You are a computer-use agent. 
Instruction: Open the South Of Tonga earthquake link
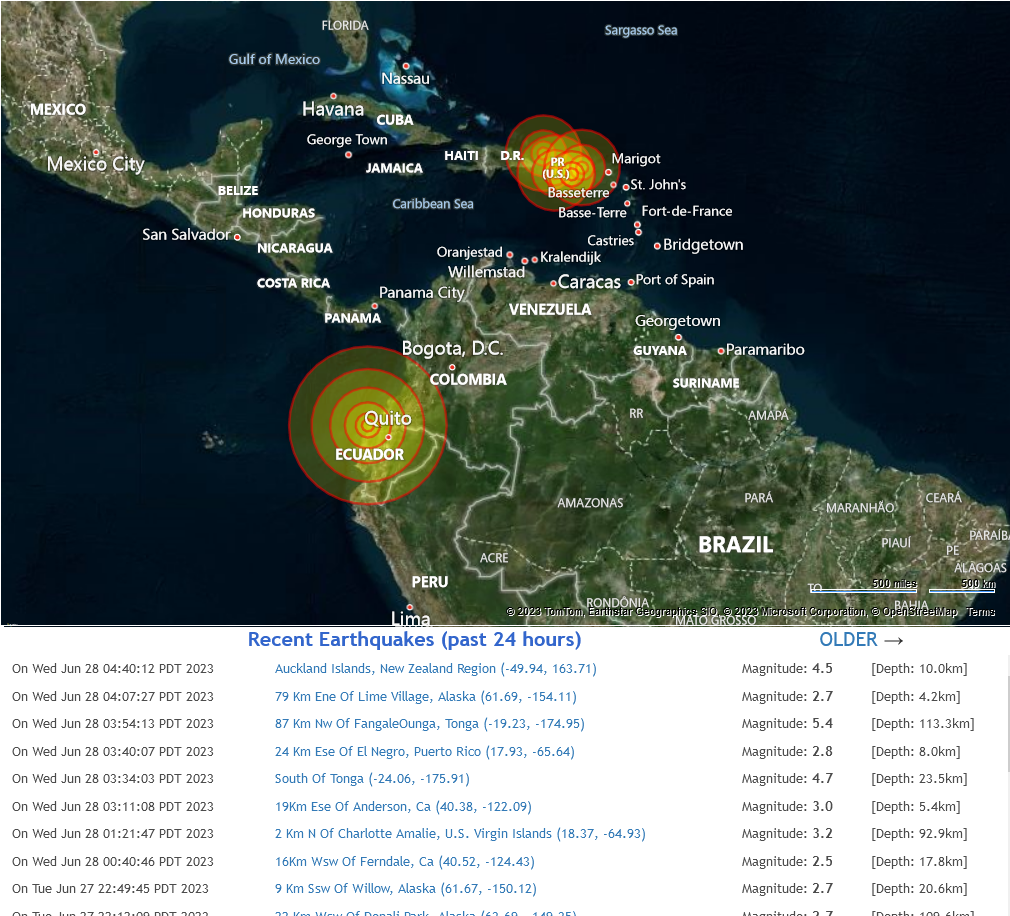372,778
